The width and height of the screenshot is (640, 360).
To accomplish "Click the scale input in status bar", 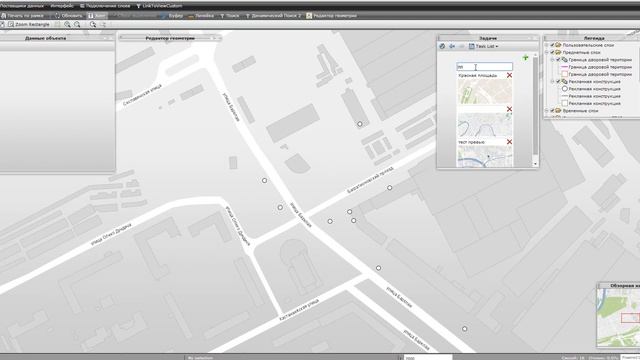I will [x=428, y=358].
